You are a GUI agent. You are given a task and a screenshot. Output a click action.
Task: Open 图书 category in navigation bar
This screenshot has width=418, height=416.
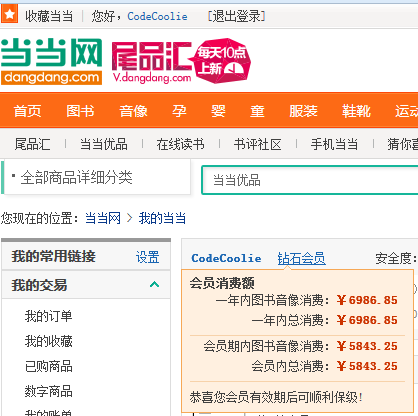click(80, 111)
